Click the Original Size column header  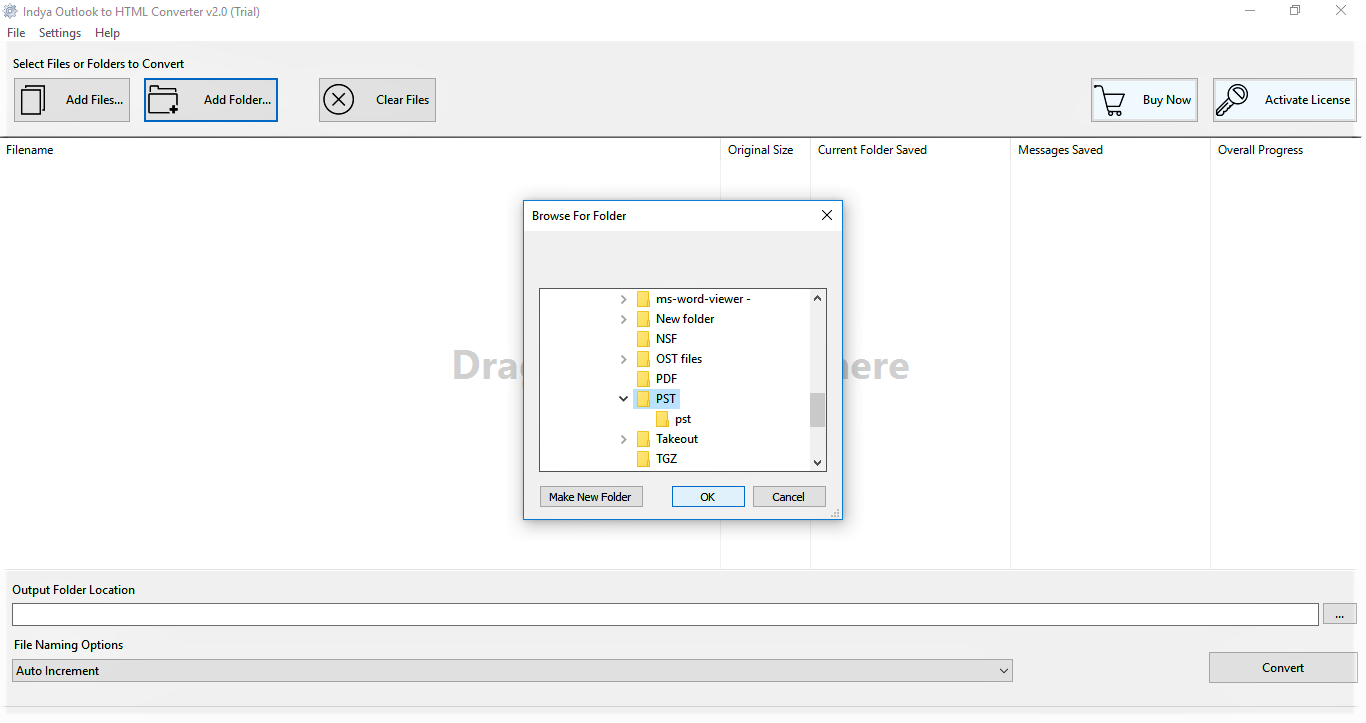point(760,150)
